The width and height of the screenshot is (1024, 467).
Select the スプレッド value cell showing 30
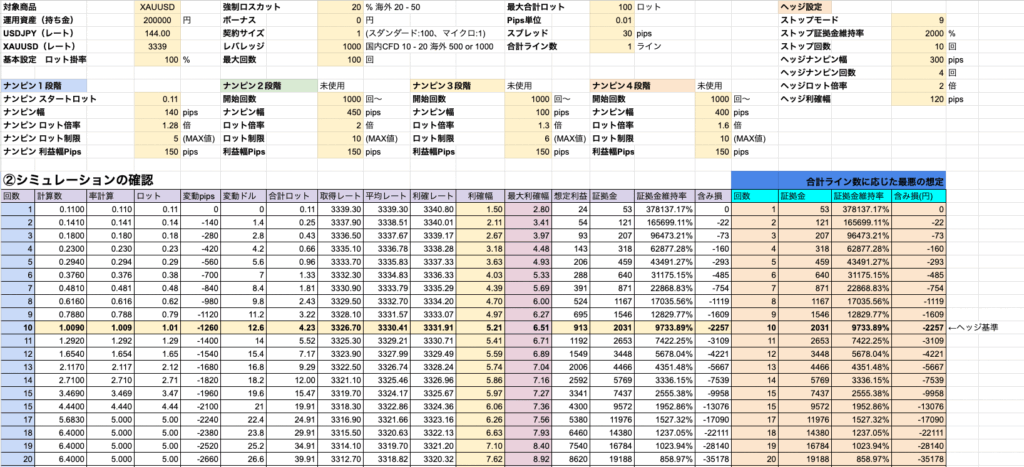tap(612, 33)
